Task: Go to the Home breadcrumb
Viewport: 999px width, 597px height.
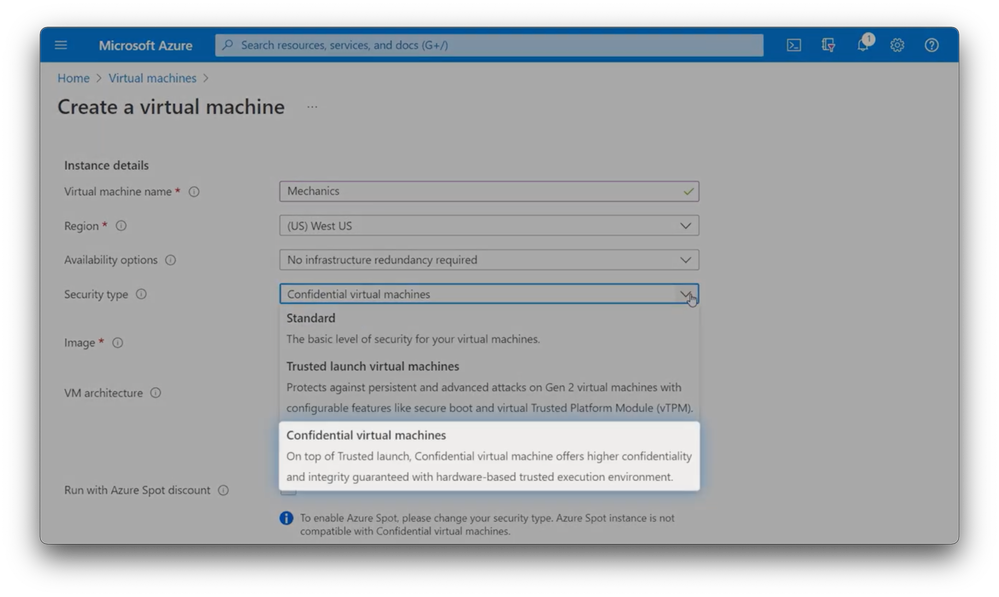Action: point(73,78)
